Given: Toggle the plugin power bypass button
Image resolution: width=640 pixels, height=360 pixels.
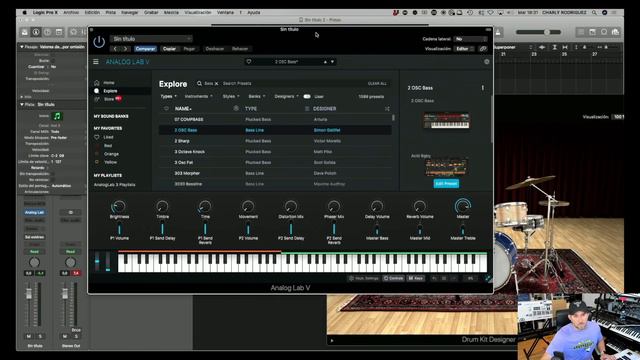Looking at the screenshot, I should 99,42.
